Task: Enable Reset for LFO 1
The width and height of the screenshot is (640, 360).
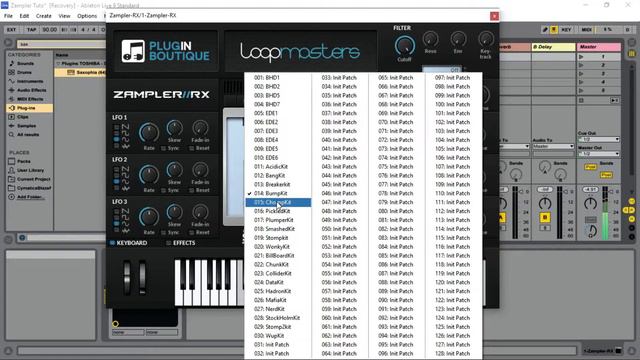Action: click(x=191, y=148)
